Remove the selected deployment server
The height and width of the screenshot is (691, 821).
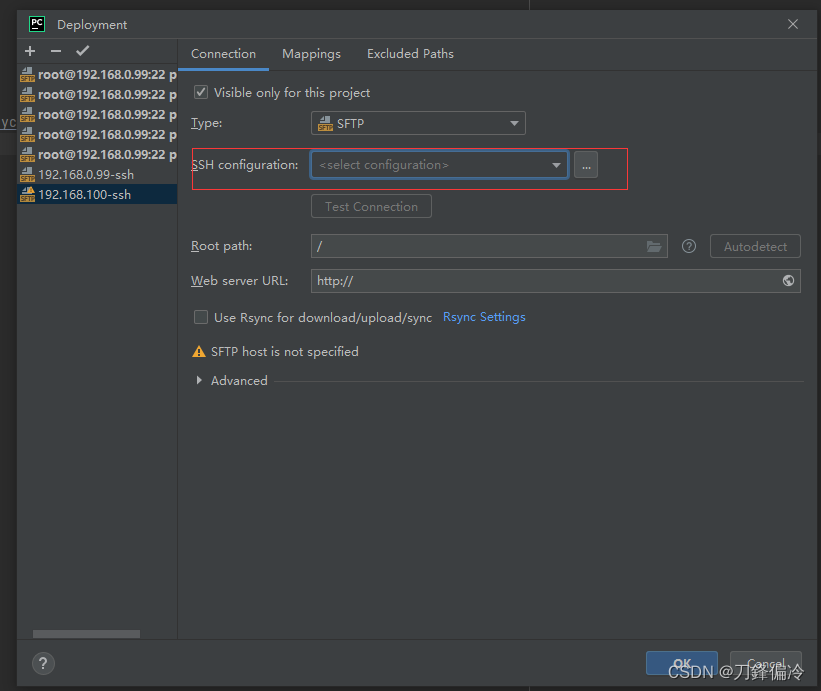coord(56,50)
